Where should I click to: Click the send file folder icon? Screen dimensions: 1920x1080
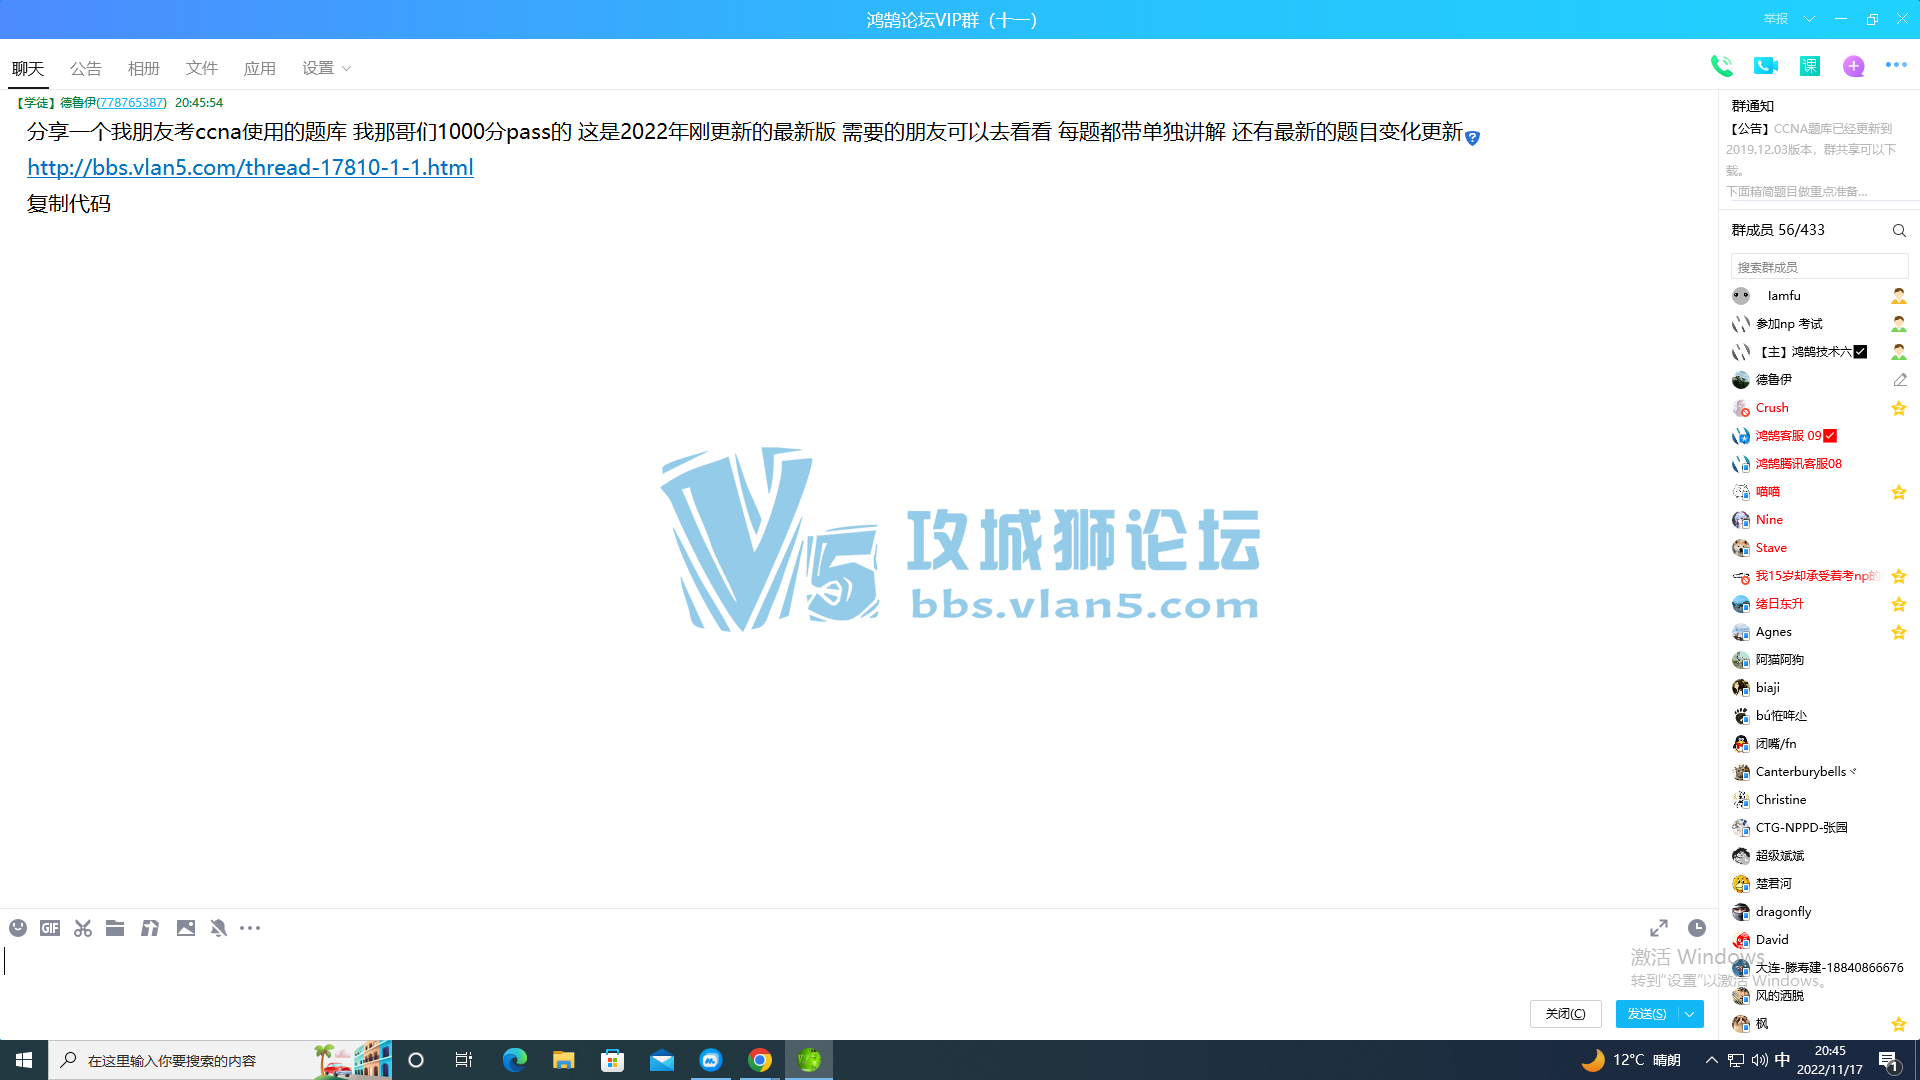point(115,928)
